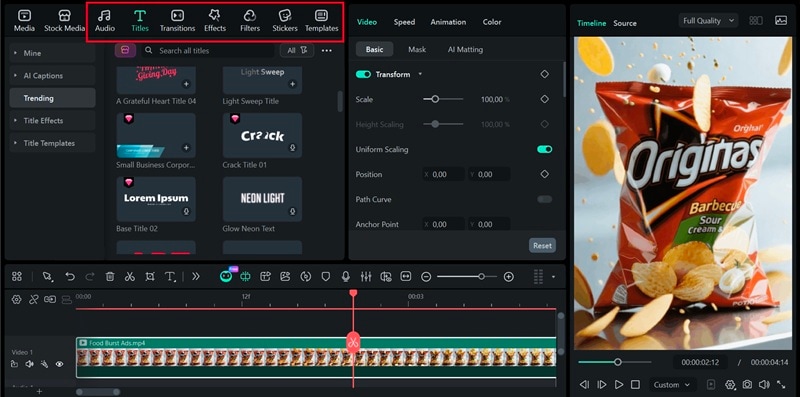Mute the Video 1 track

tap(29, 364)
